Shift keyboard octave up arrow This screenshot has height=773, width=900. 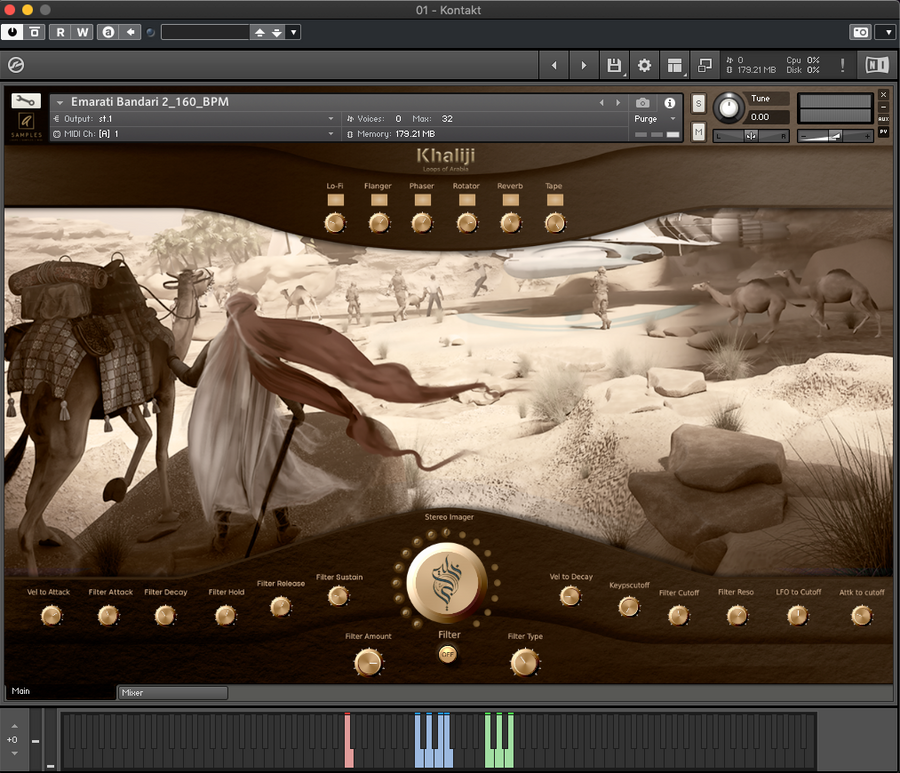(14, 726)
